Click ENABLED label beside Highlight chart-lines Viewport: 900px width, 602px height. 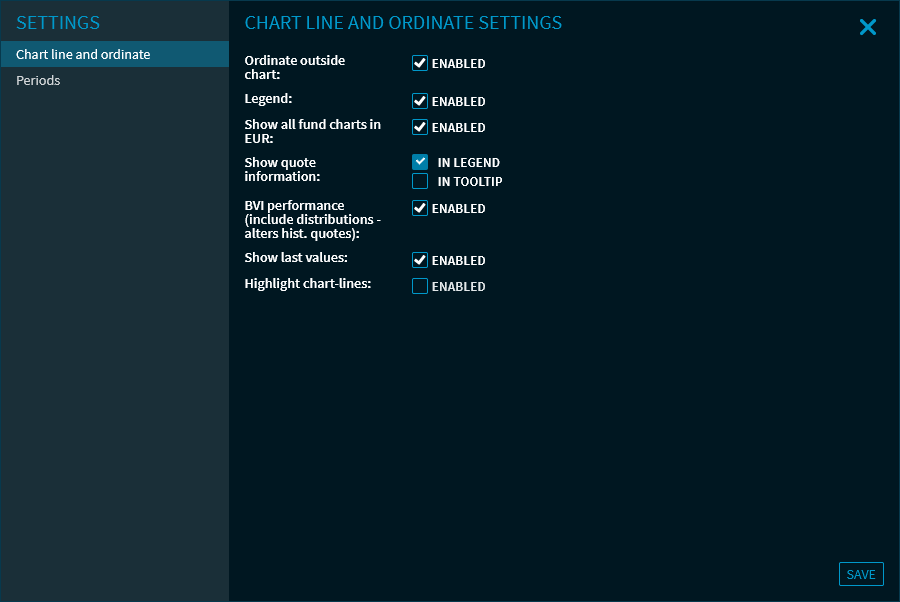pyautogui.click(x=458, y=287)
